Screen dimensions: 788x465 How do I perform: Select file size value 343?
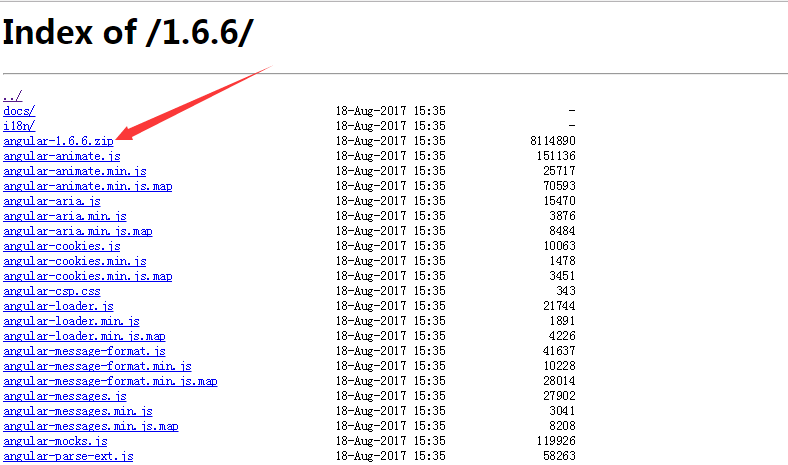click(x=566, y=291)
